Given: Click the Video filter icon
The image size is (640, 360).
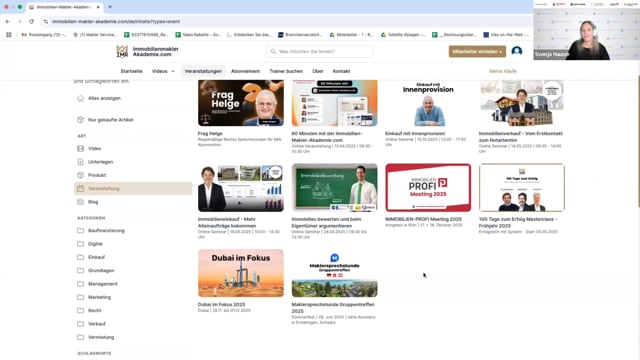Looking at the screenshot, I should (80, 149).
